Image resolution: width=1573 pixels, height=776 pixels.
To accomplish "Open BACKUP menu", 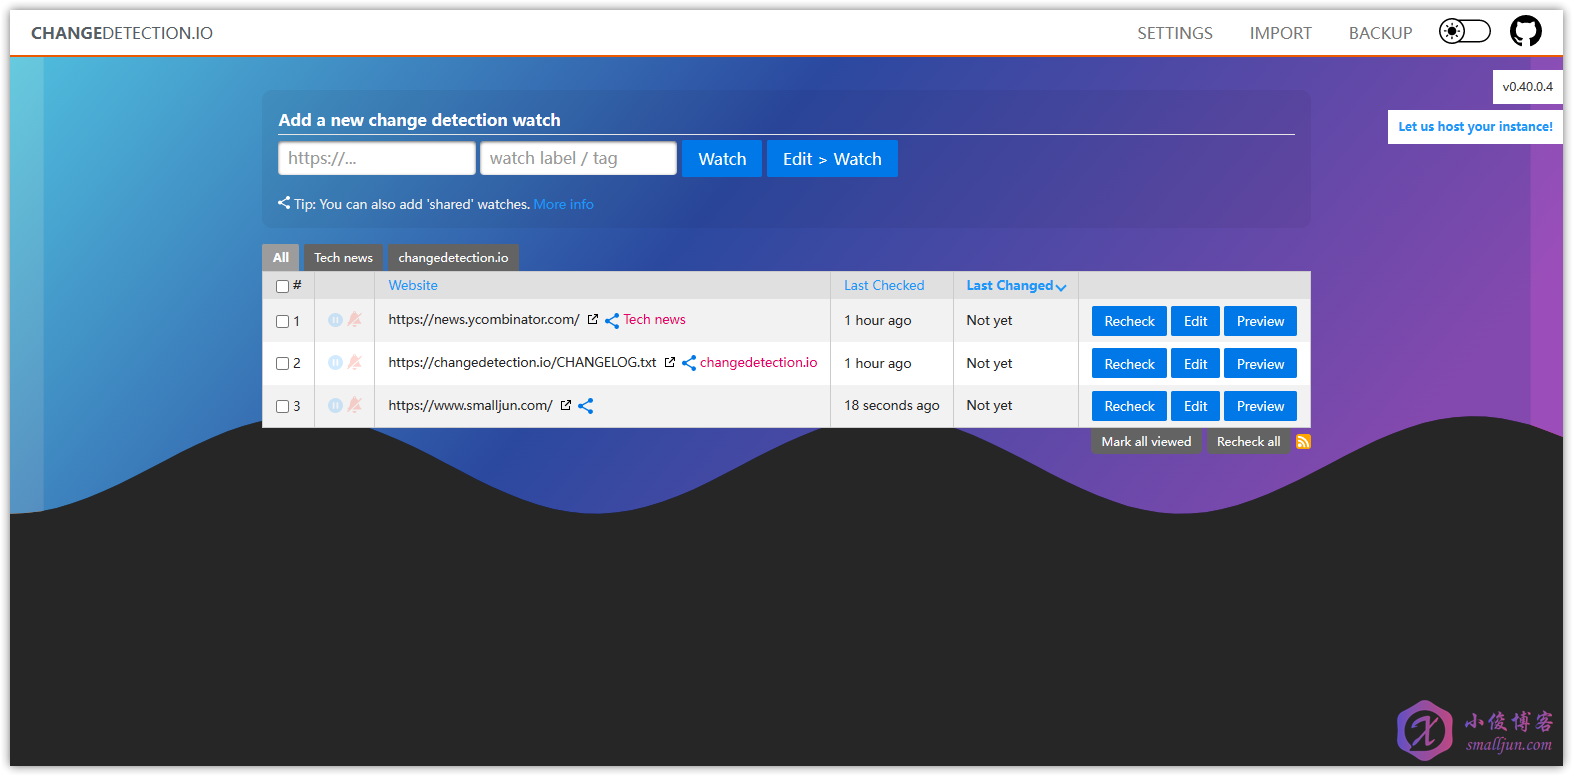I will point(1381,33).
